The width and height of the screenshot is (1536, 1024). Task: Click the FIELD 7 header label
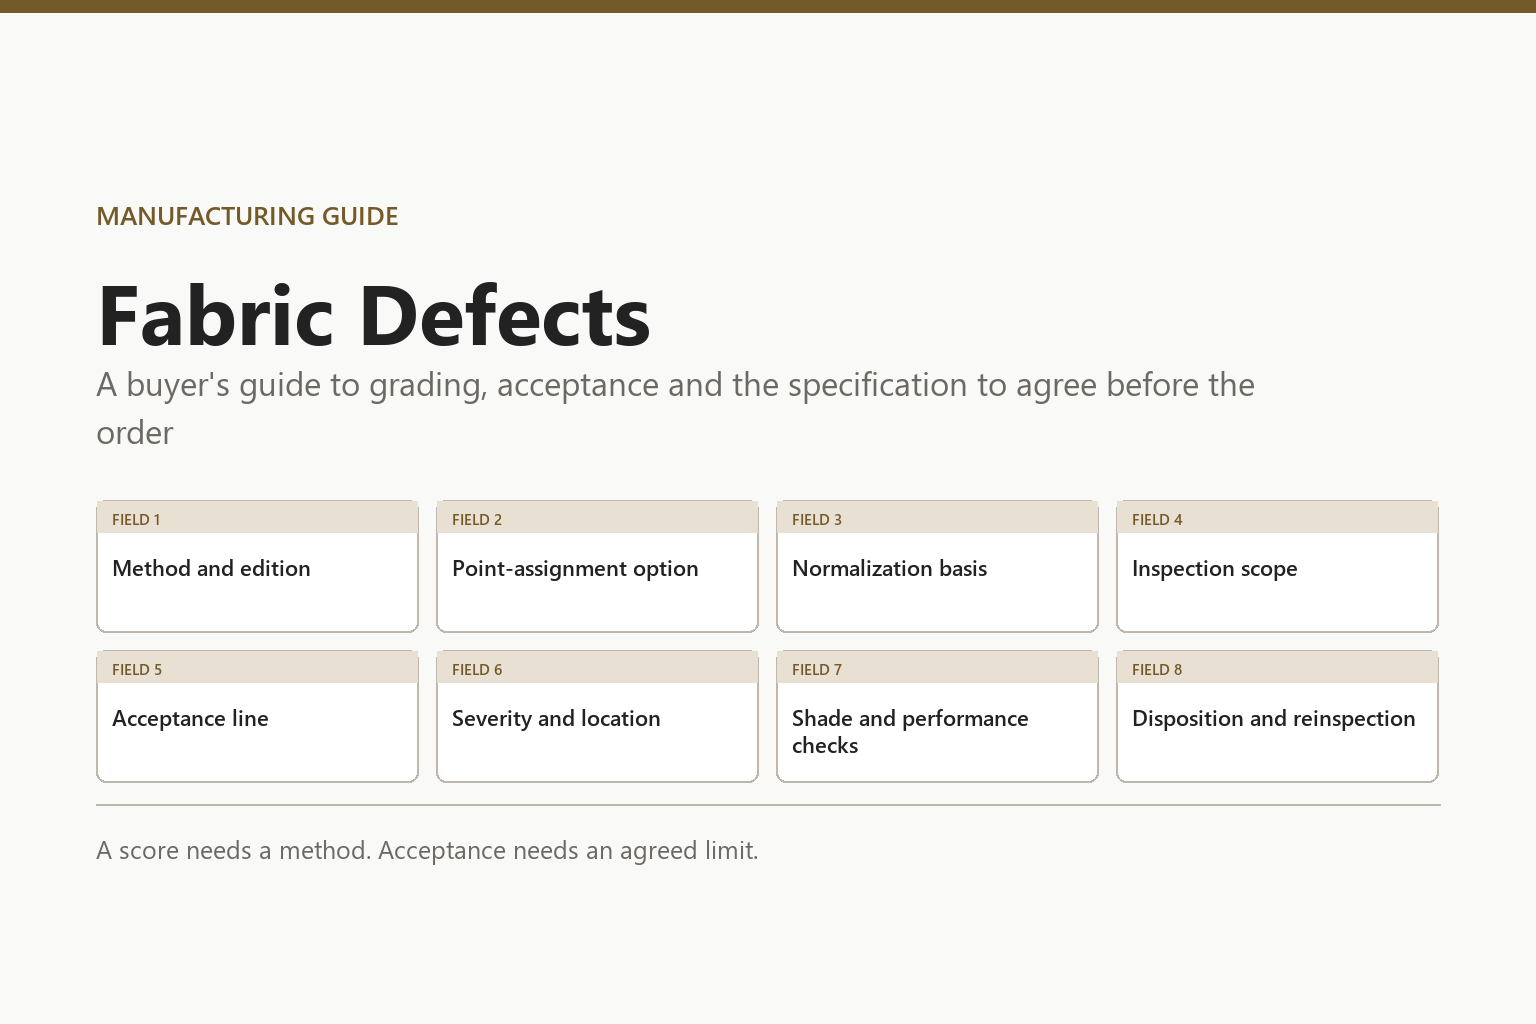[817, 669]
